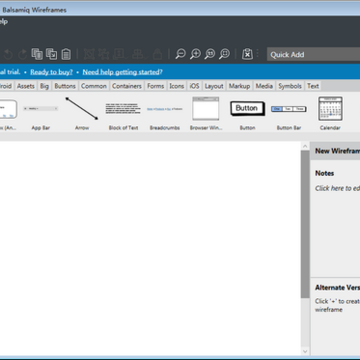360x360 pixels.
Task: Open the Forms library tab
Action: (155, 86)
